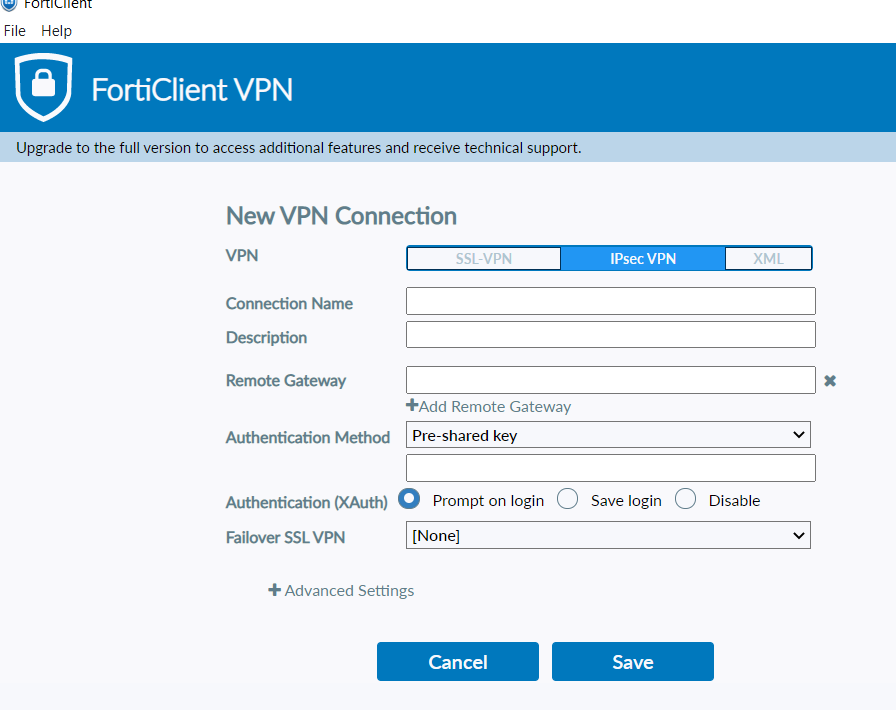The image size is (896, 710).
Task: Open the Help menu
Action: [57, 31]
